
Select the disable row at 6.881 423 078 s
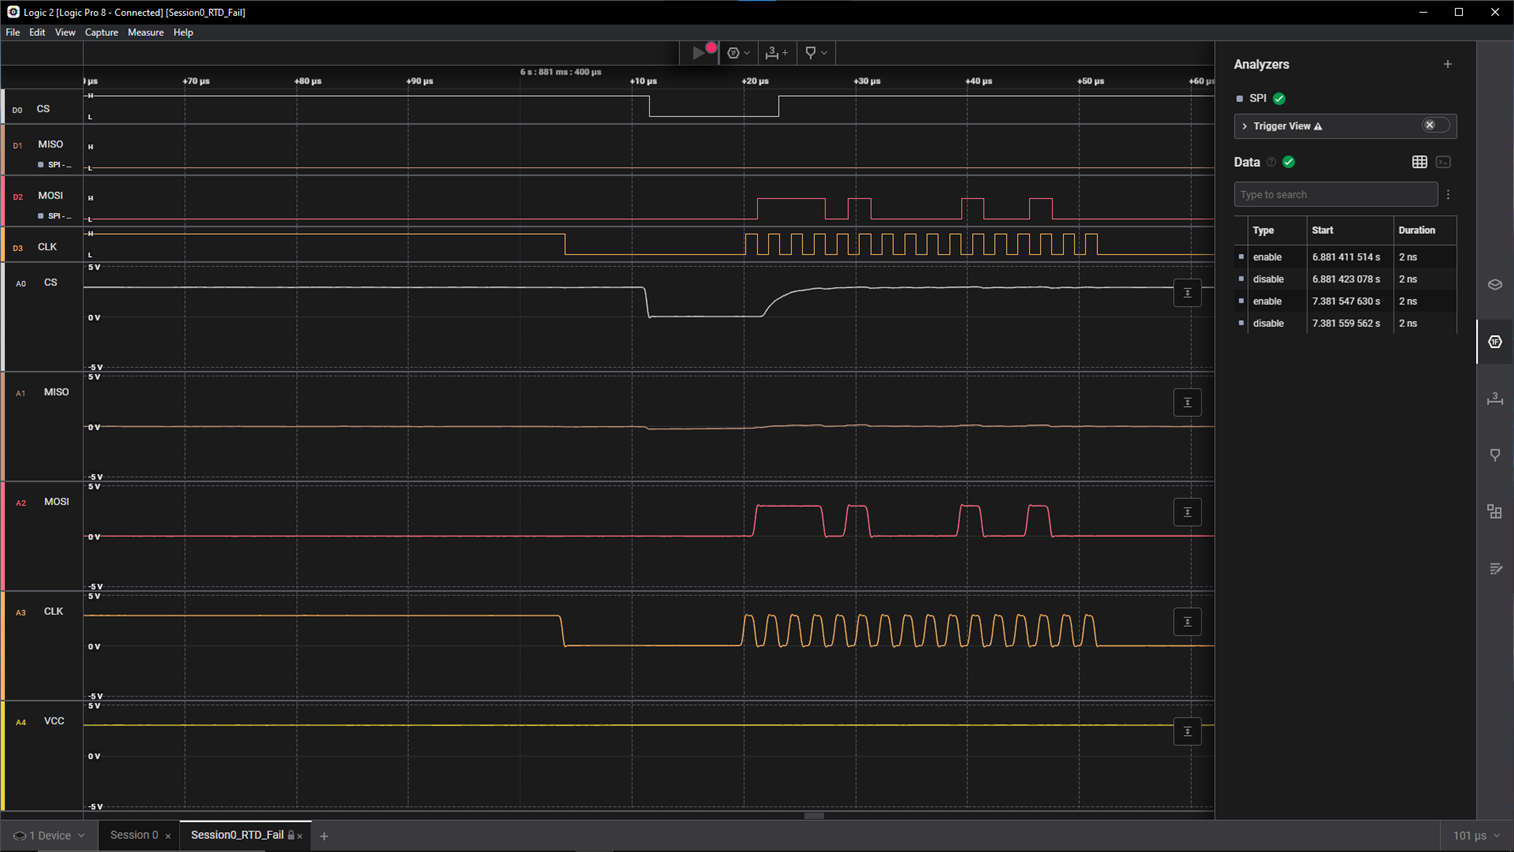1345,279
